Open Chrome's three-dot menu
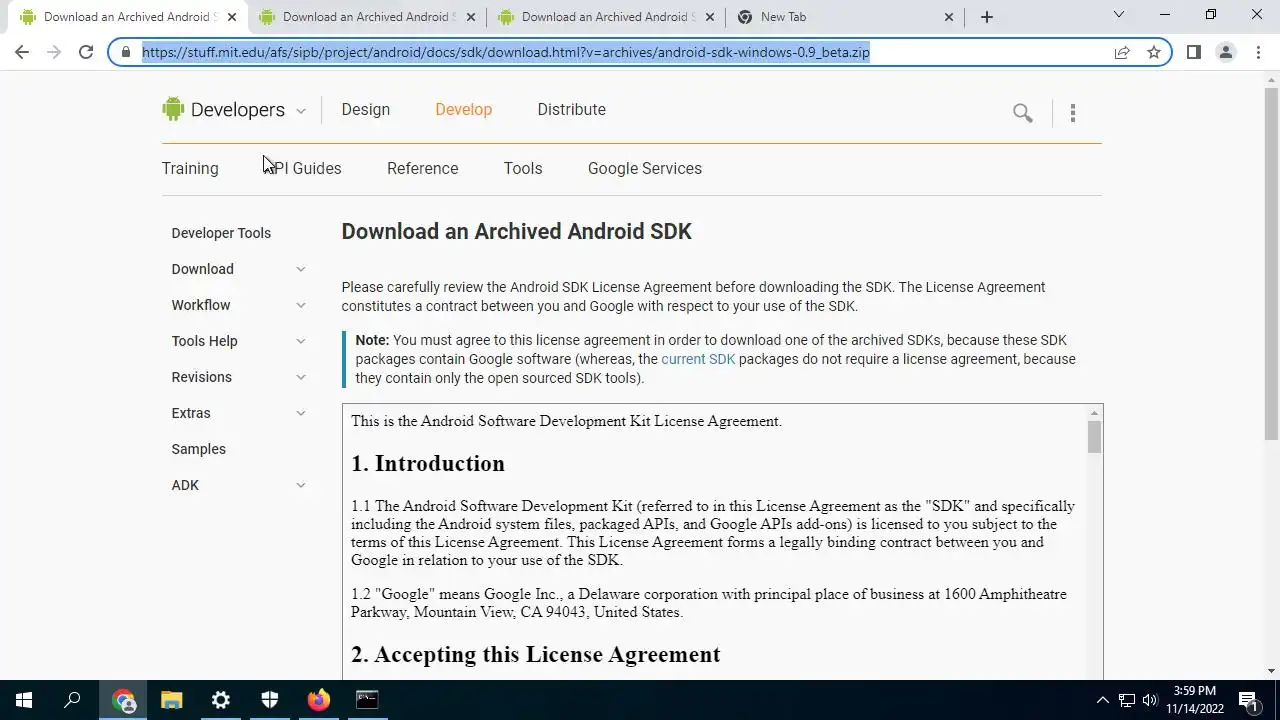Viewport: 1280px width, 720px height. tap(1258, 52)
